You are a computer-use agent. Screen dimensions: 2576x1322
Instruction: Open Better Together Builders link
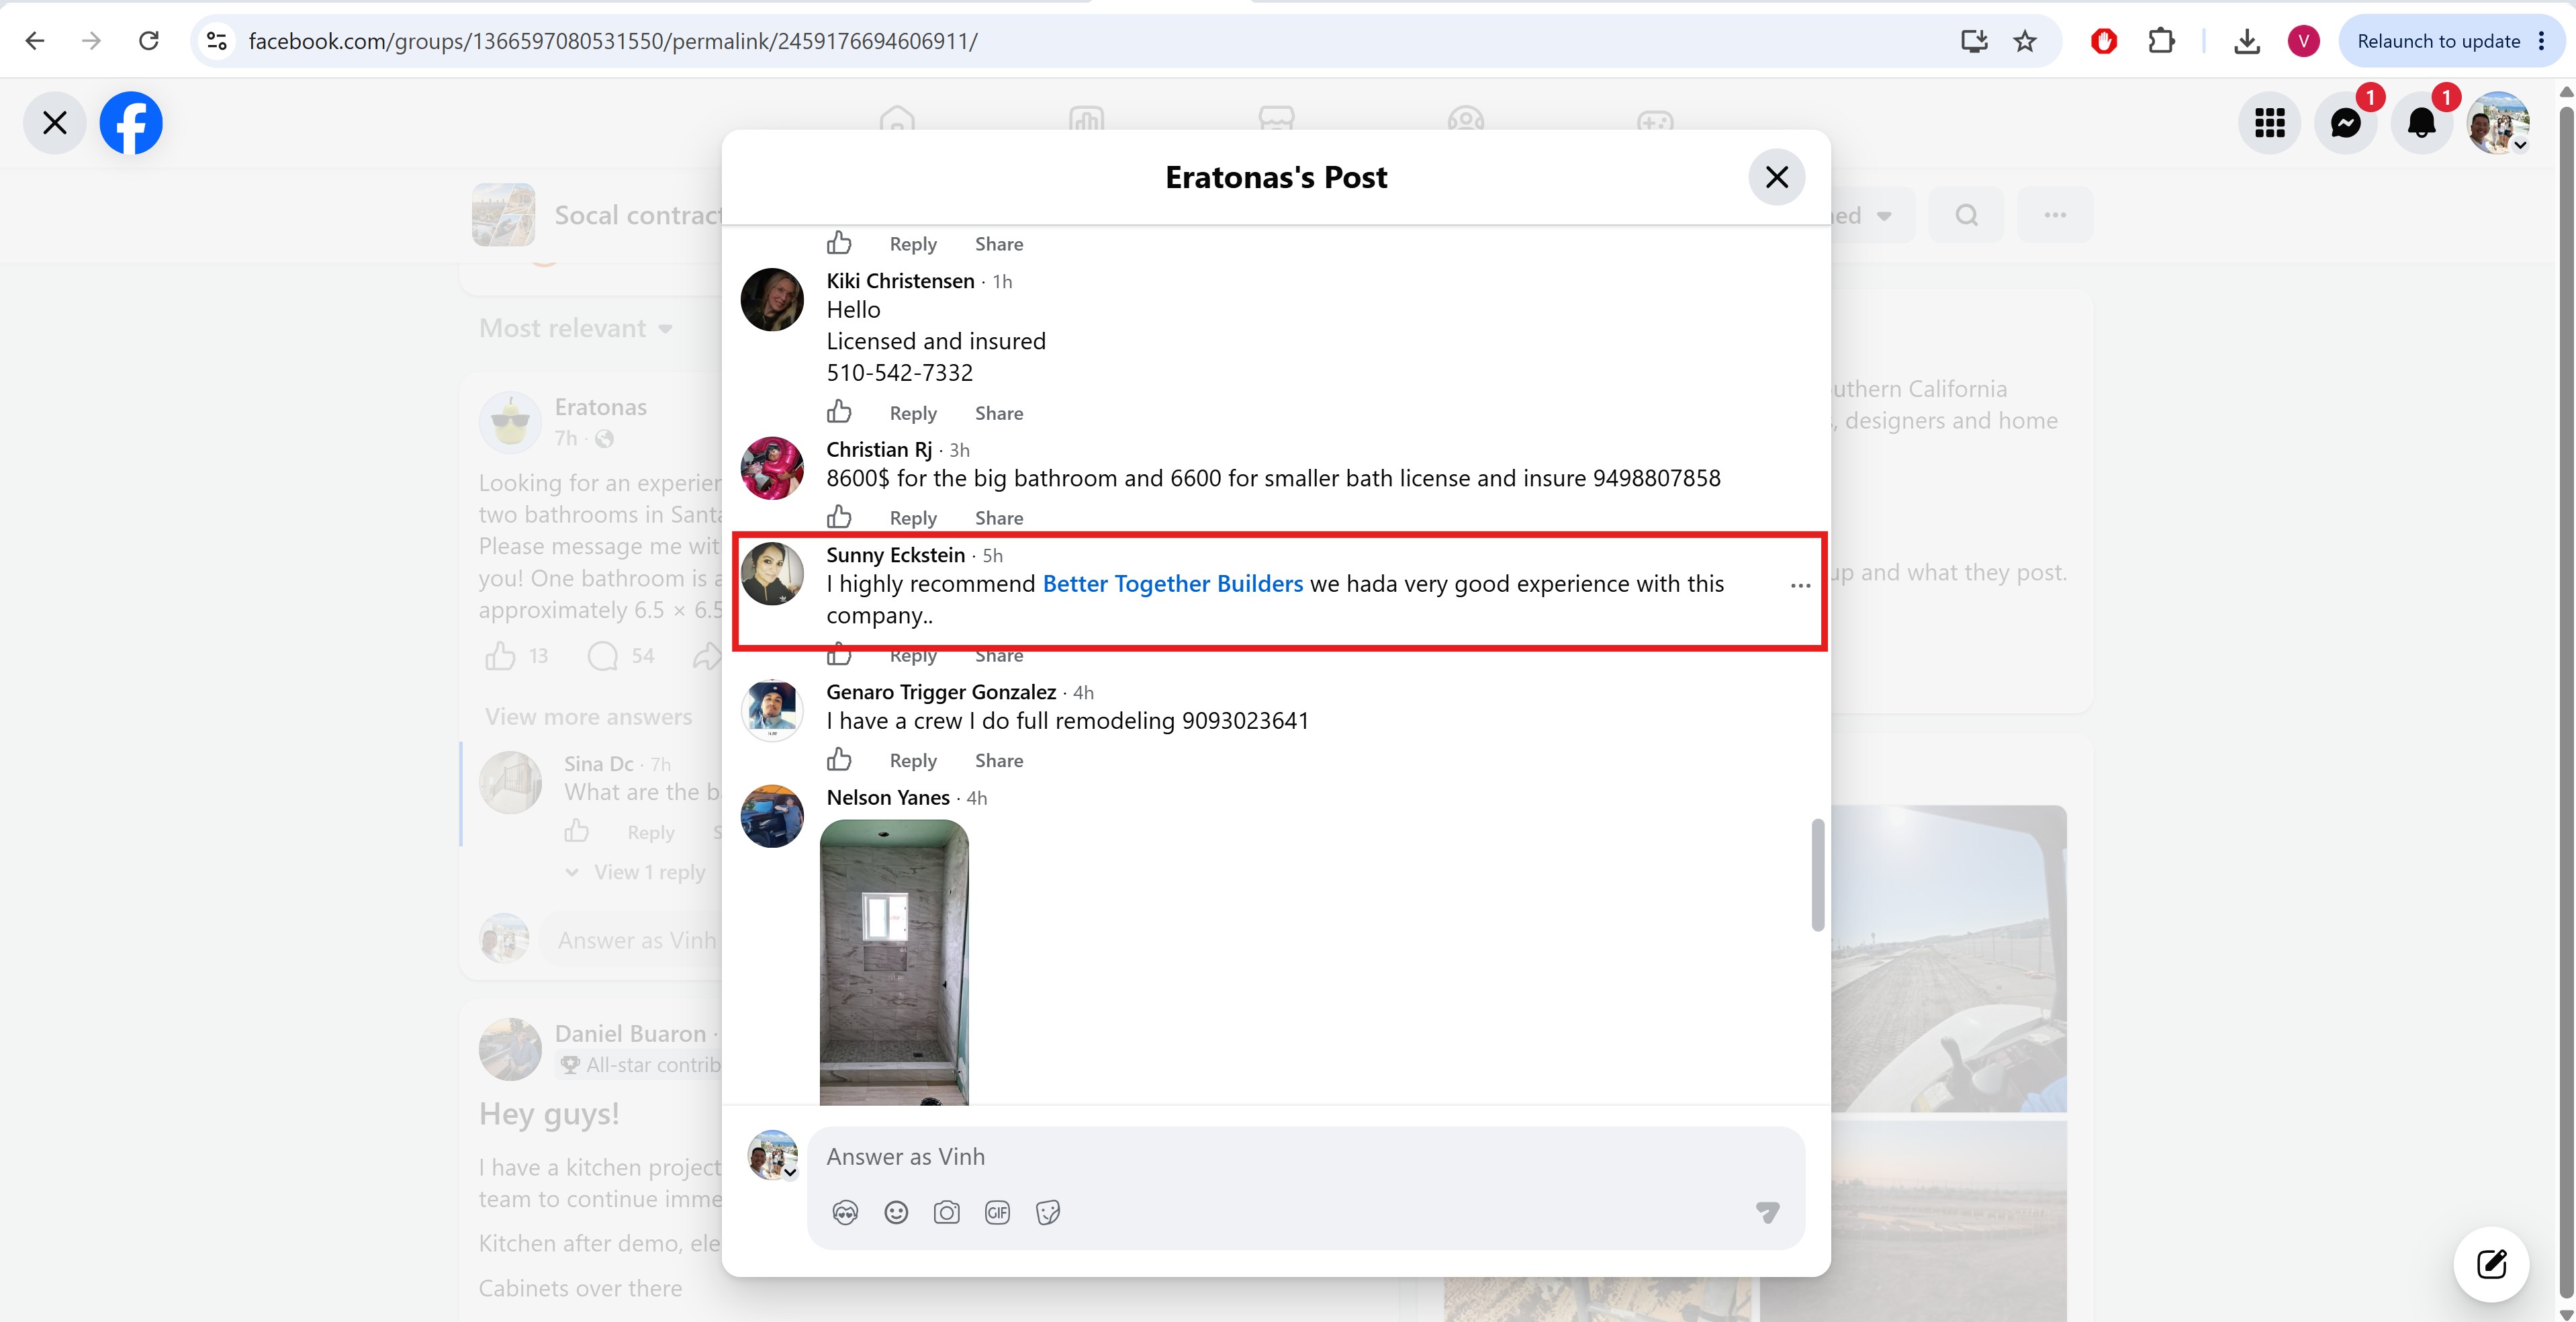coord(1173,584)
